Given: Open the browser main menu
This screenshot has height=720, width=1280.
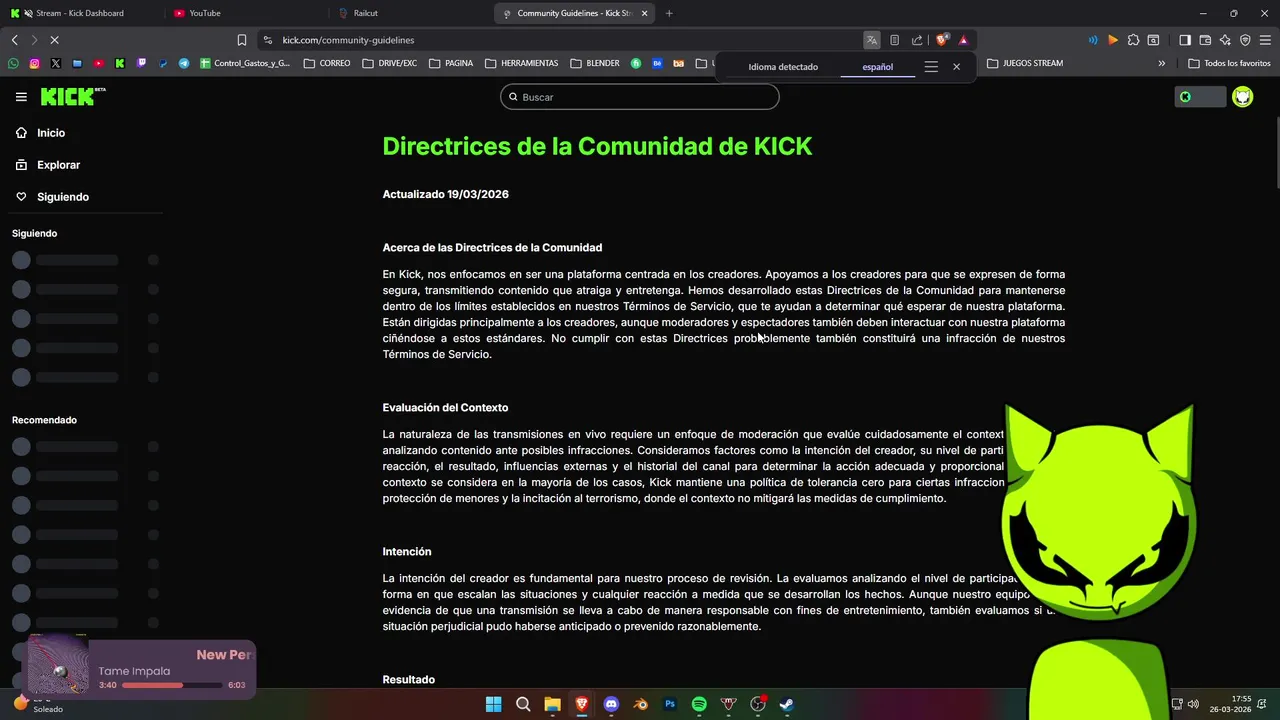Looking at the screenshot, I should [x=1265, y=40].
